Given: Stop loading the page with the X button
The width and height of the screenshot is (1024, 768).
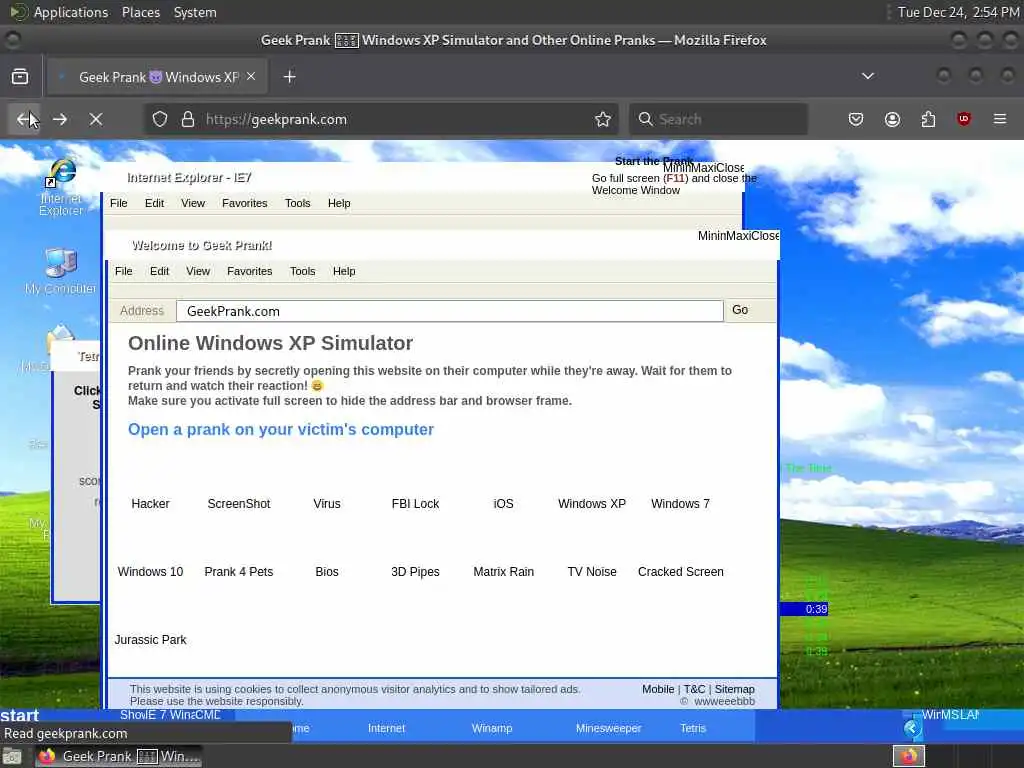Looking at the screenshot, I should [x=96, y=120].
